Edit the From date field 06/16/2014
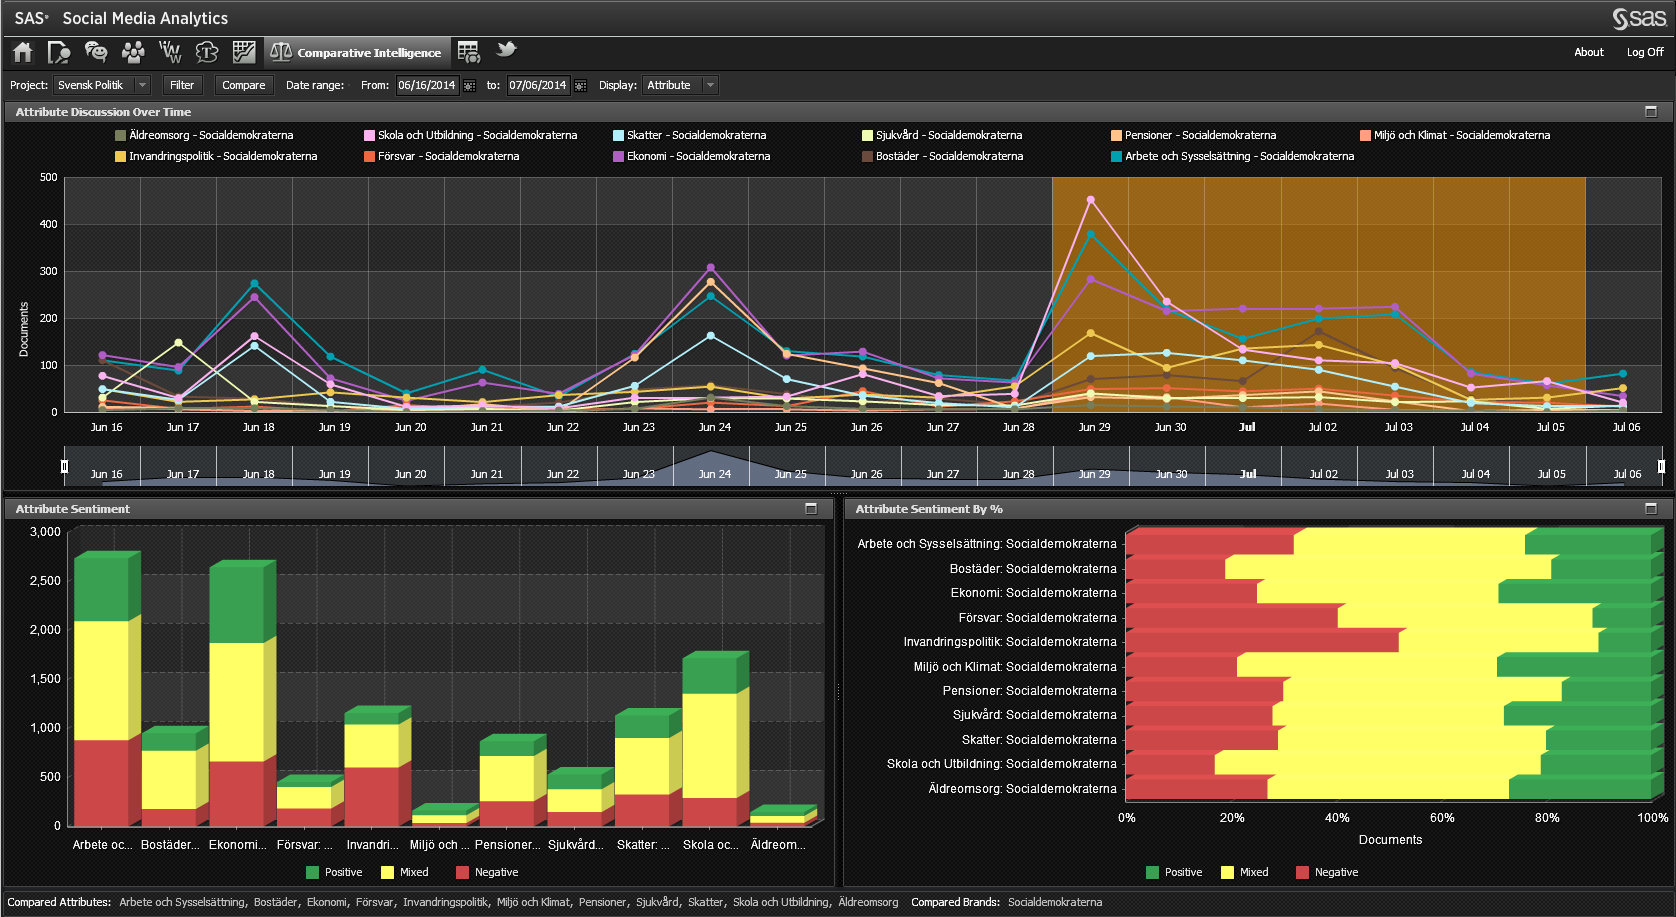This screenshot has width=1676, height=917. point(427,86)
